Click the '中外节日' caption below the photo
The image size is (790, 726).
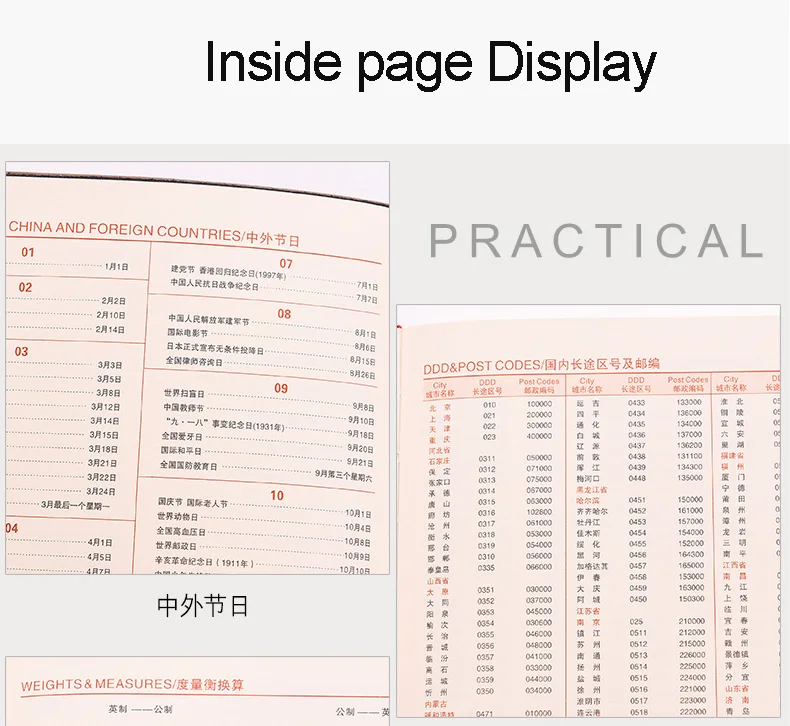203,606
